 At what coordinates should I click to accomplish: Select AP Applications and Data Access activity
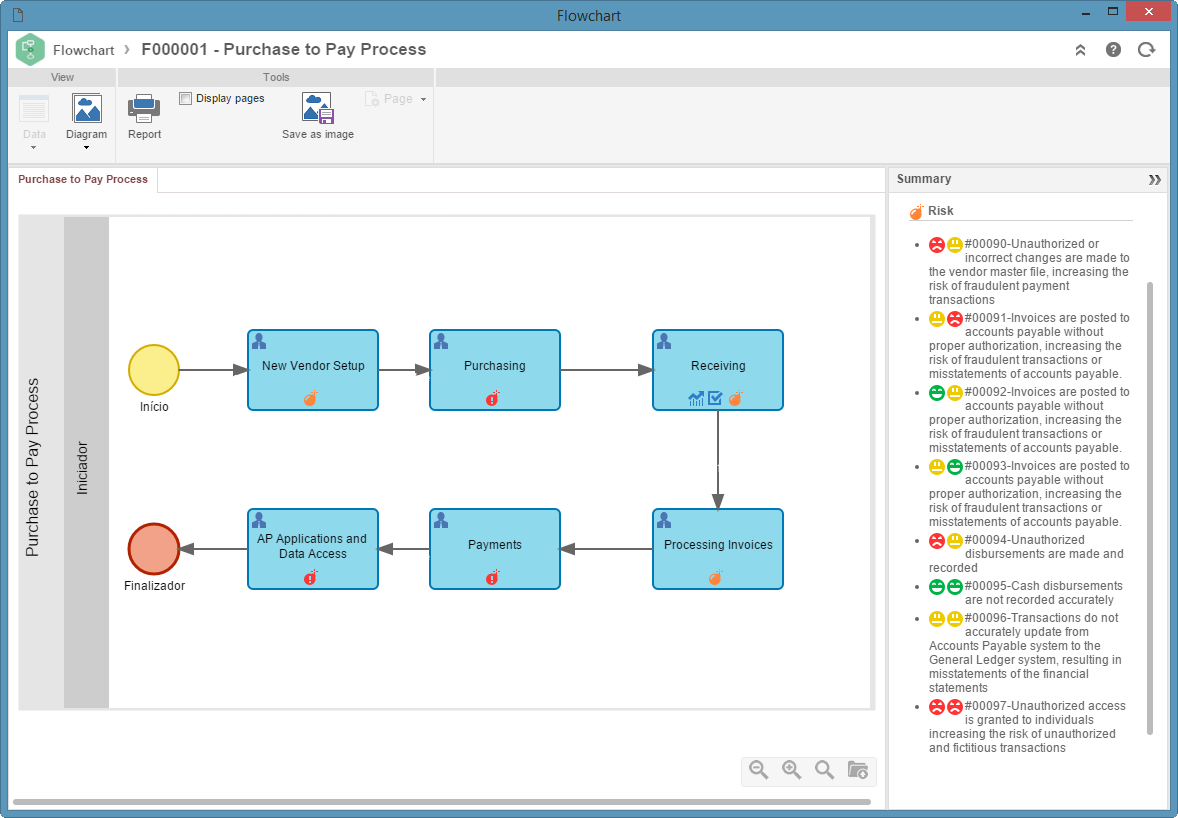313,549
